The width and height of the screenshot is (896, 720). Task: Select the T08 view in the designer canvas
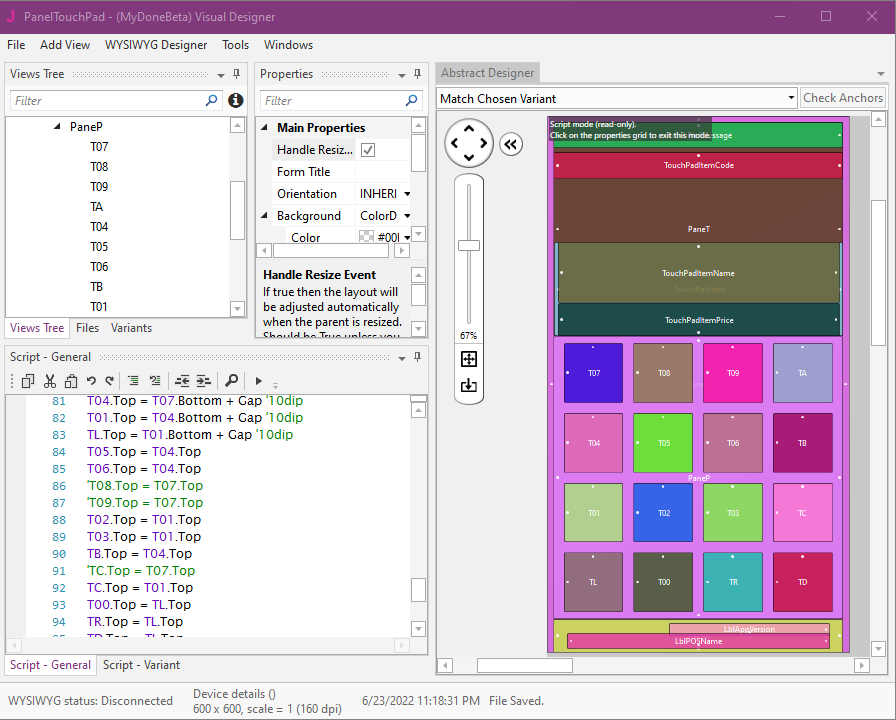click(x=663, y=373)
